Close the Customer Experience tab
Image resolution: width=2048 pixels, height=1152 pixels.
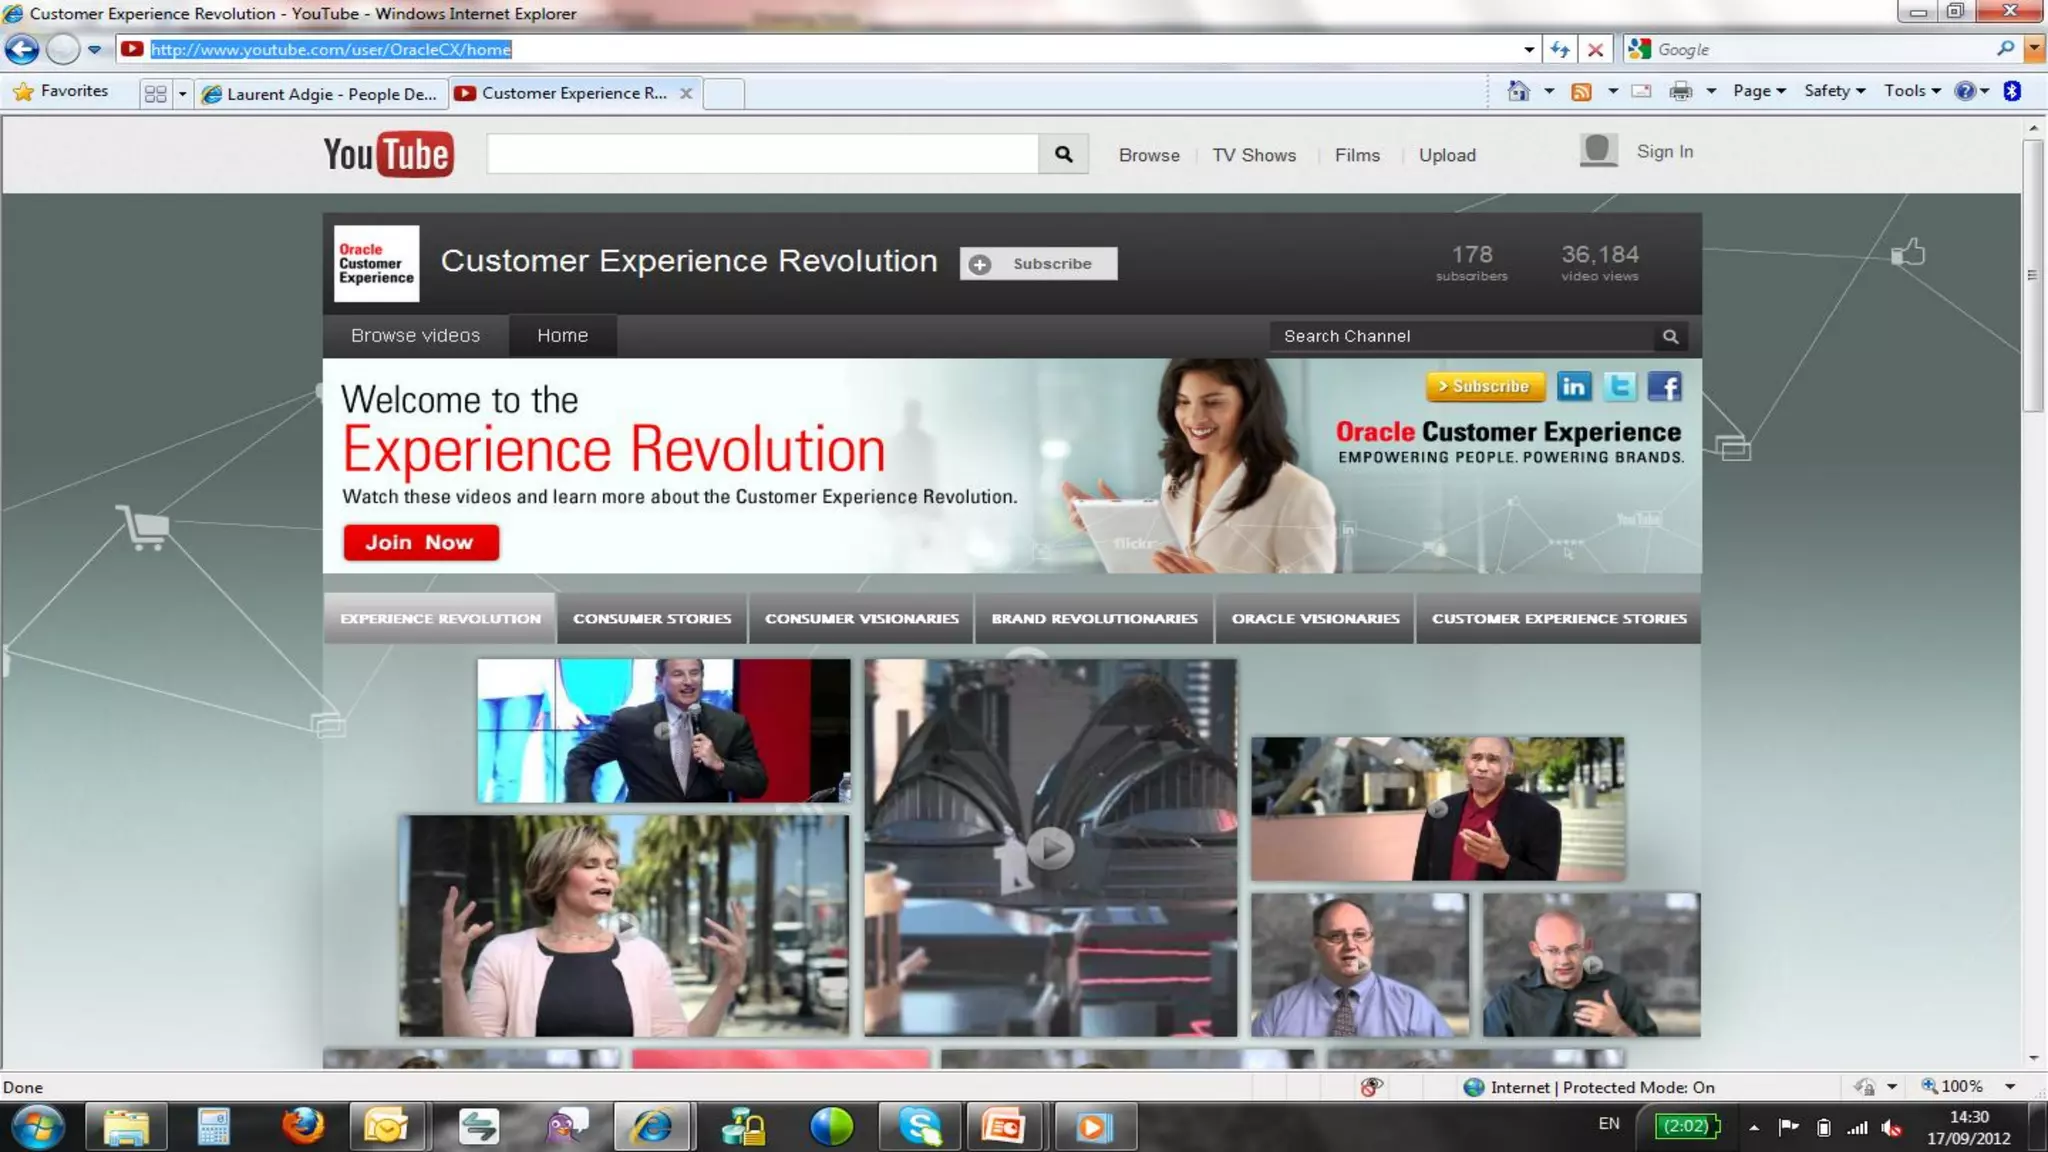tap(686, 93)
